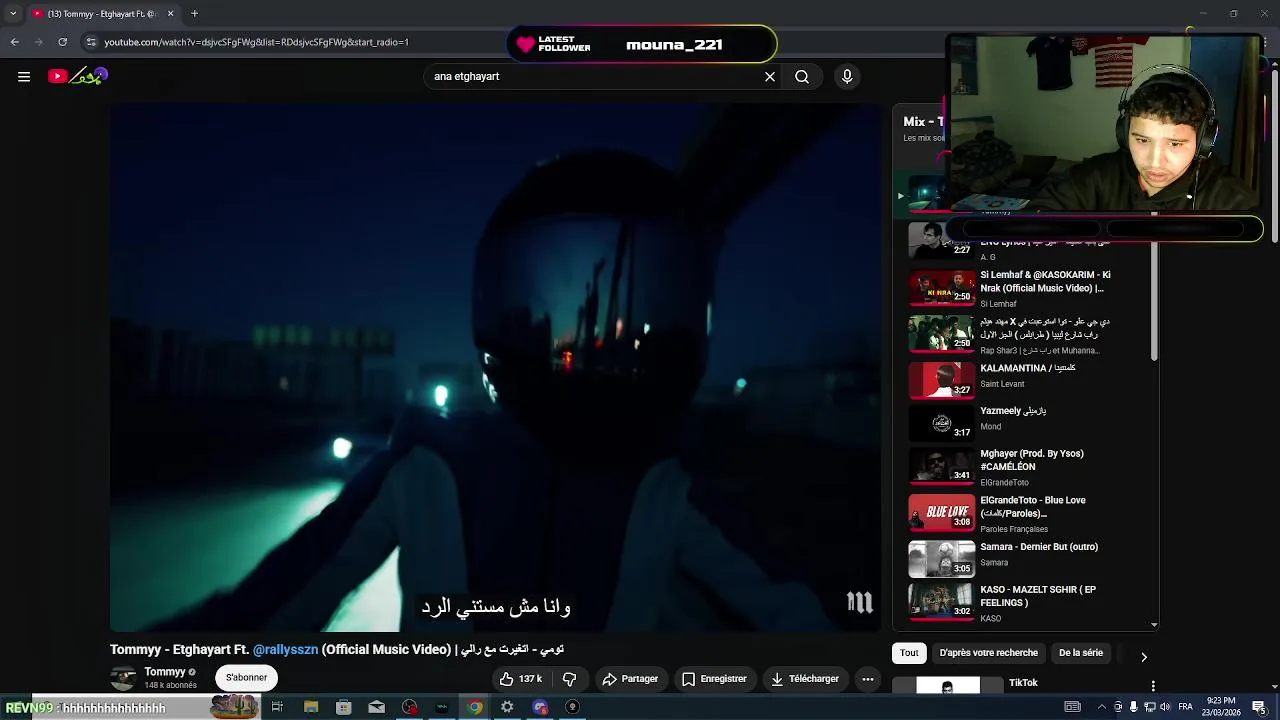
Task: Open a new browser tab
Action: [194, 13]
